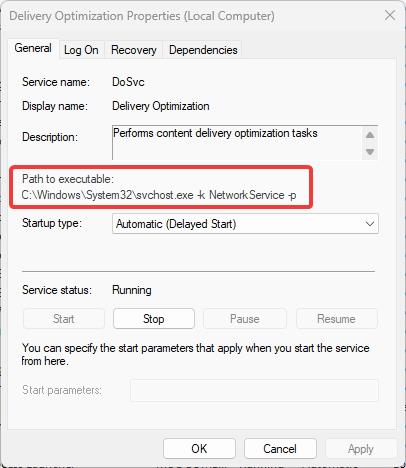Screen dimensions: 406x468
Task: Click the Apply button
Action: pos(361,449)
